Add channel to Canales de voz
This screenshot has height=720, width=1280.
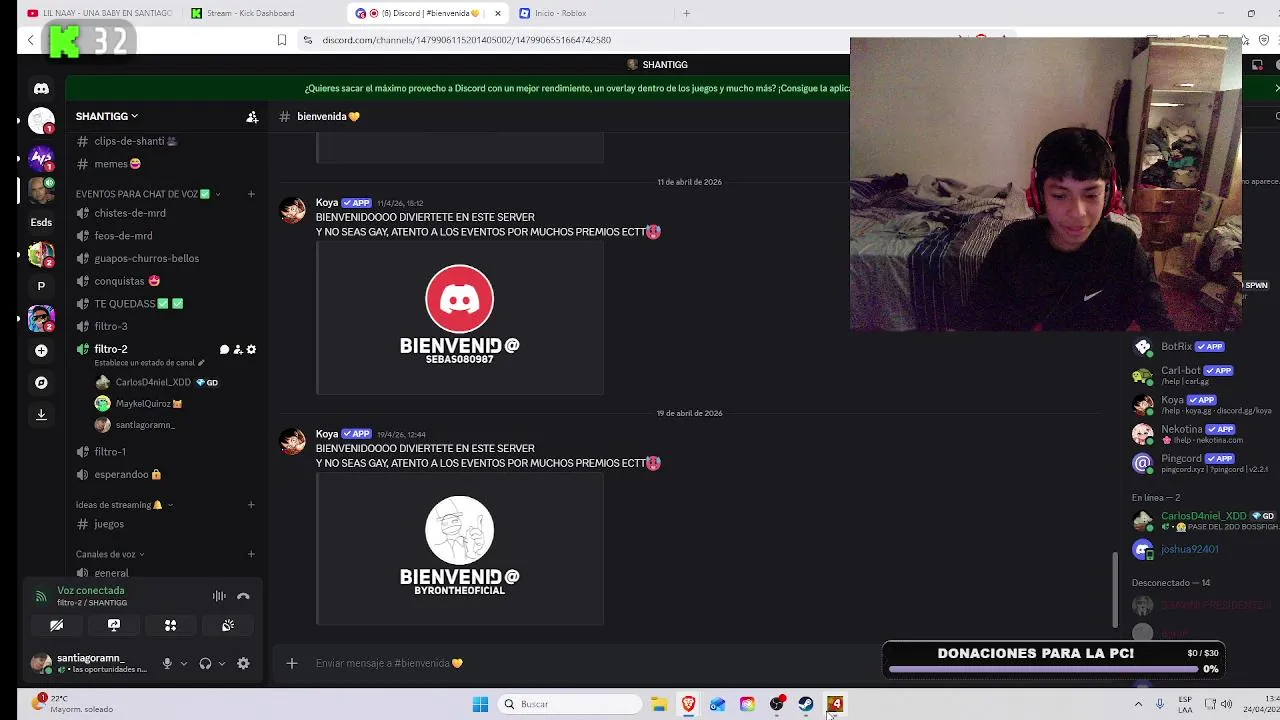(x=251, y=554)
